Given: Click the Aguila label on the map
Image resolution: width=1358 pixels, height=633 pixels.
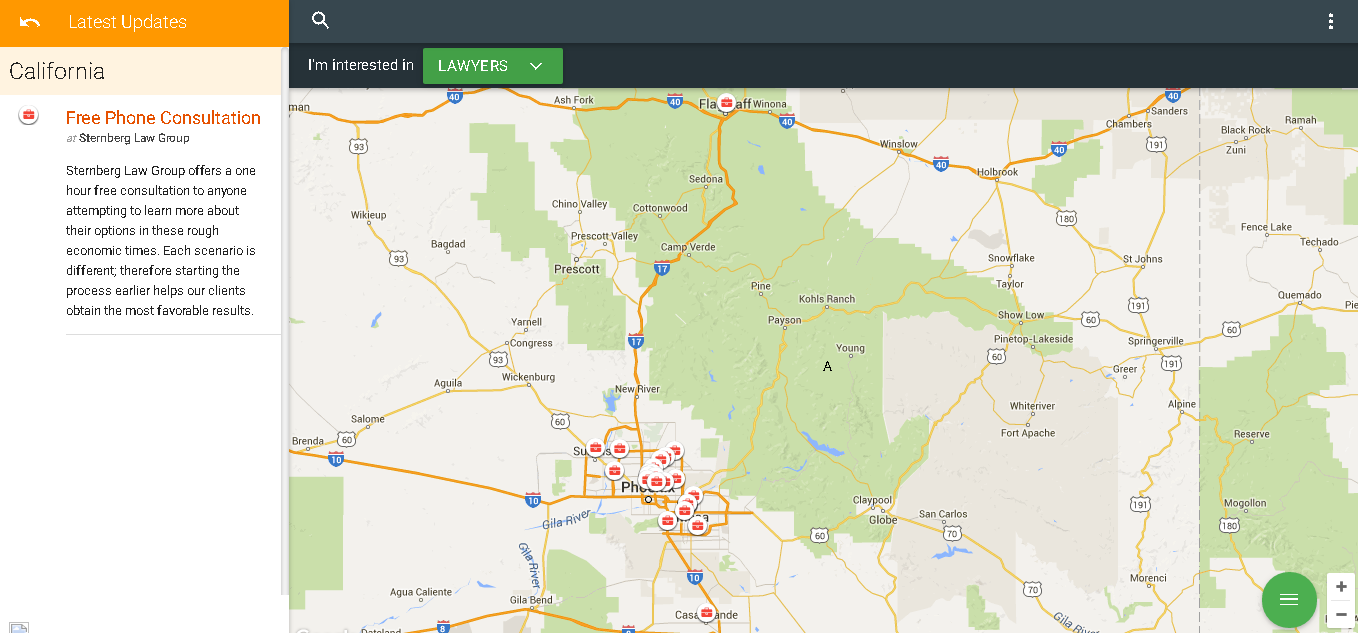Looking at the screenshot, I should click(448, 383).
